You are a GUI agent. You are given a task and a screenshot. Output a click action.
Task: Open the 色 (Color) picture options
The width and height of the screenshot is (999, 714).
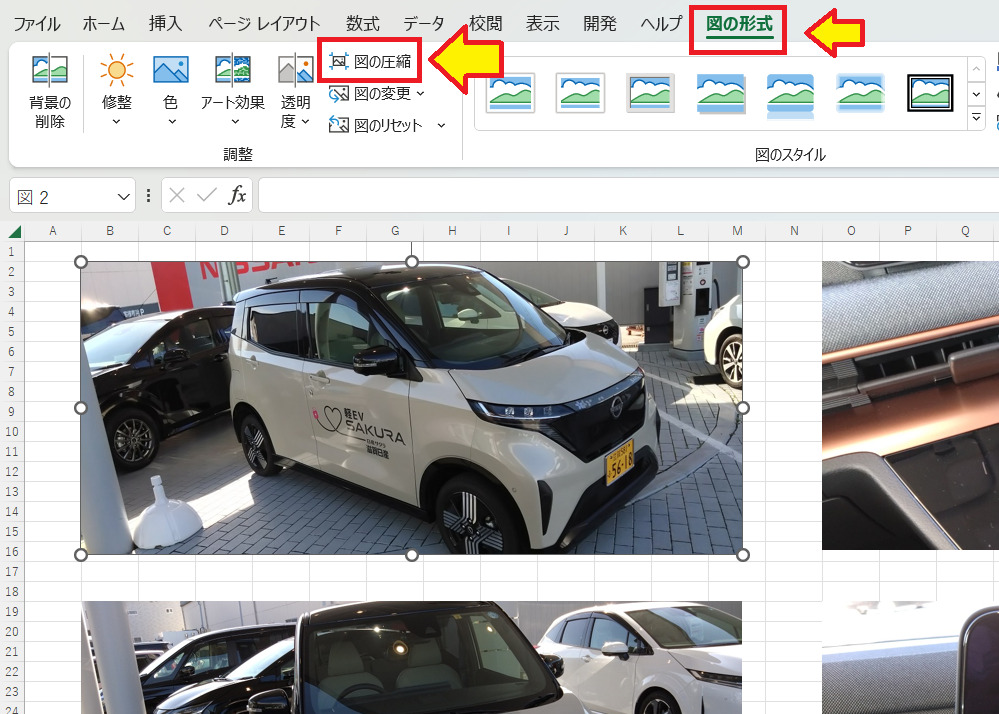point(171,71)
